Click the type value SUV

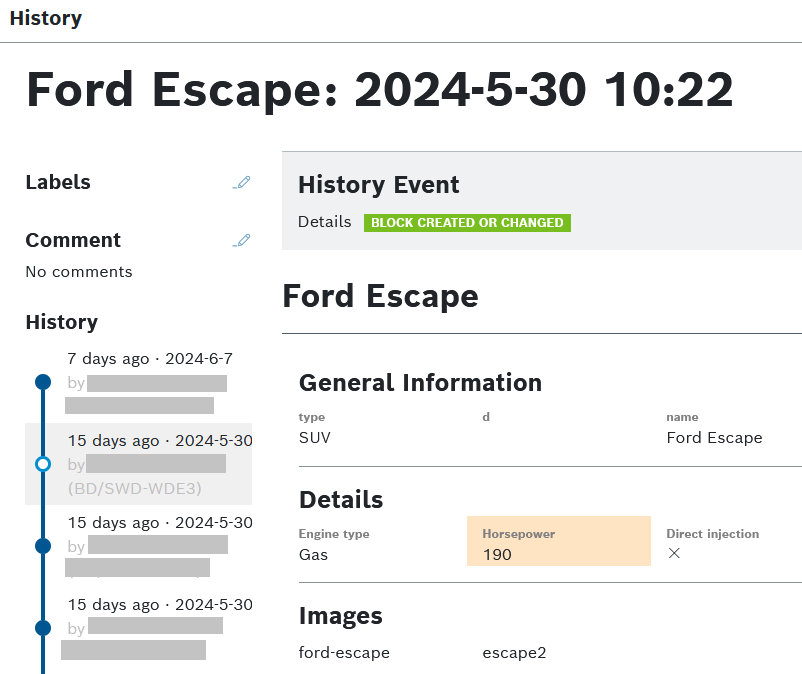(314, 437)
